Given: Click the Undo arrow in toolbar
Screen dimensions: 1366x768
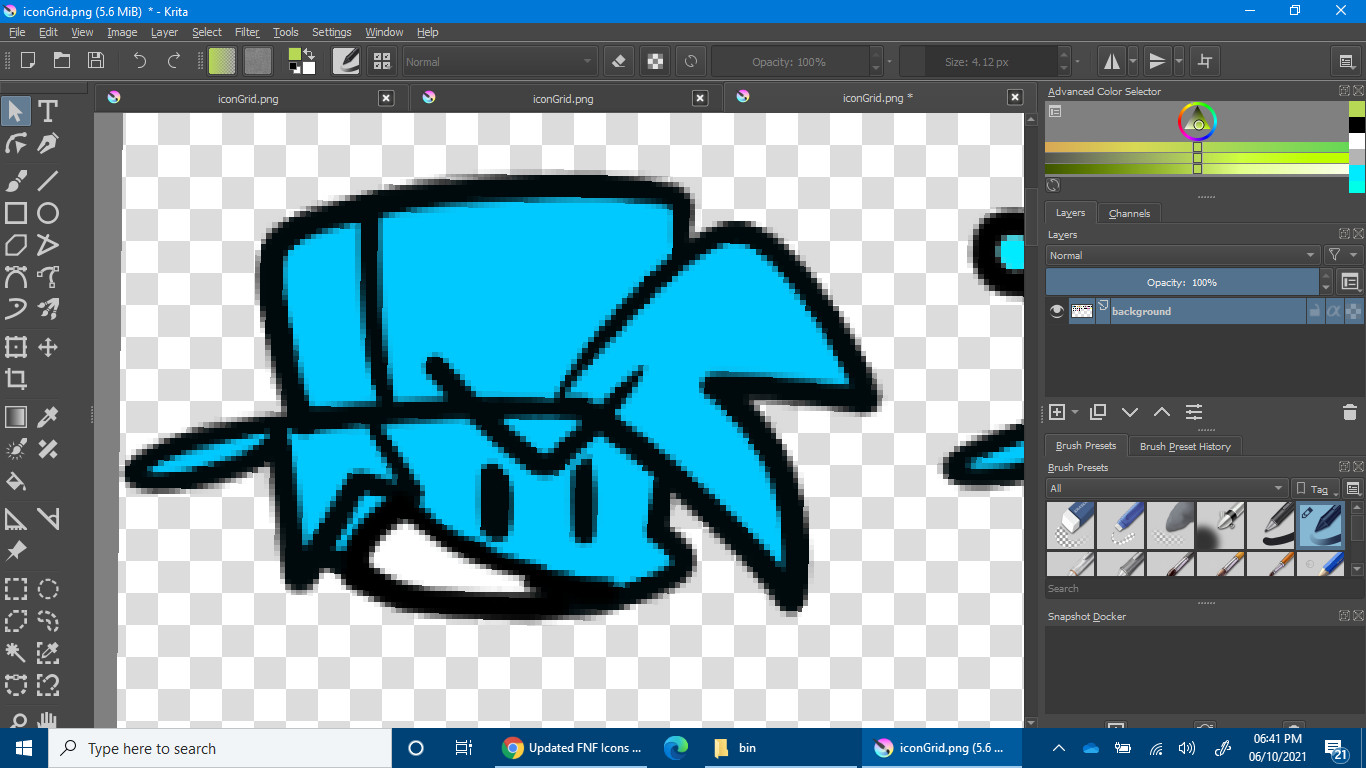Looking at the screenshot, I should coord(140,61).
